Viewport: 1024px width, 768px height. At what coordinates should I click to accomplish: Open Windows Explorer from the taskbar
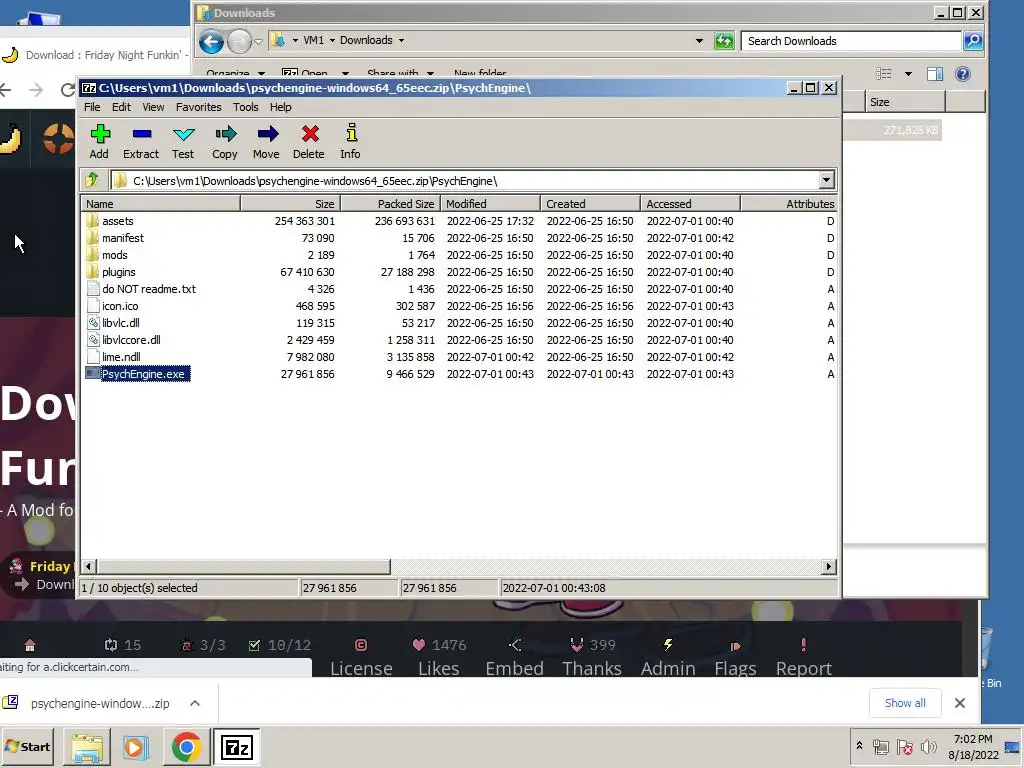[87, 747]
